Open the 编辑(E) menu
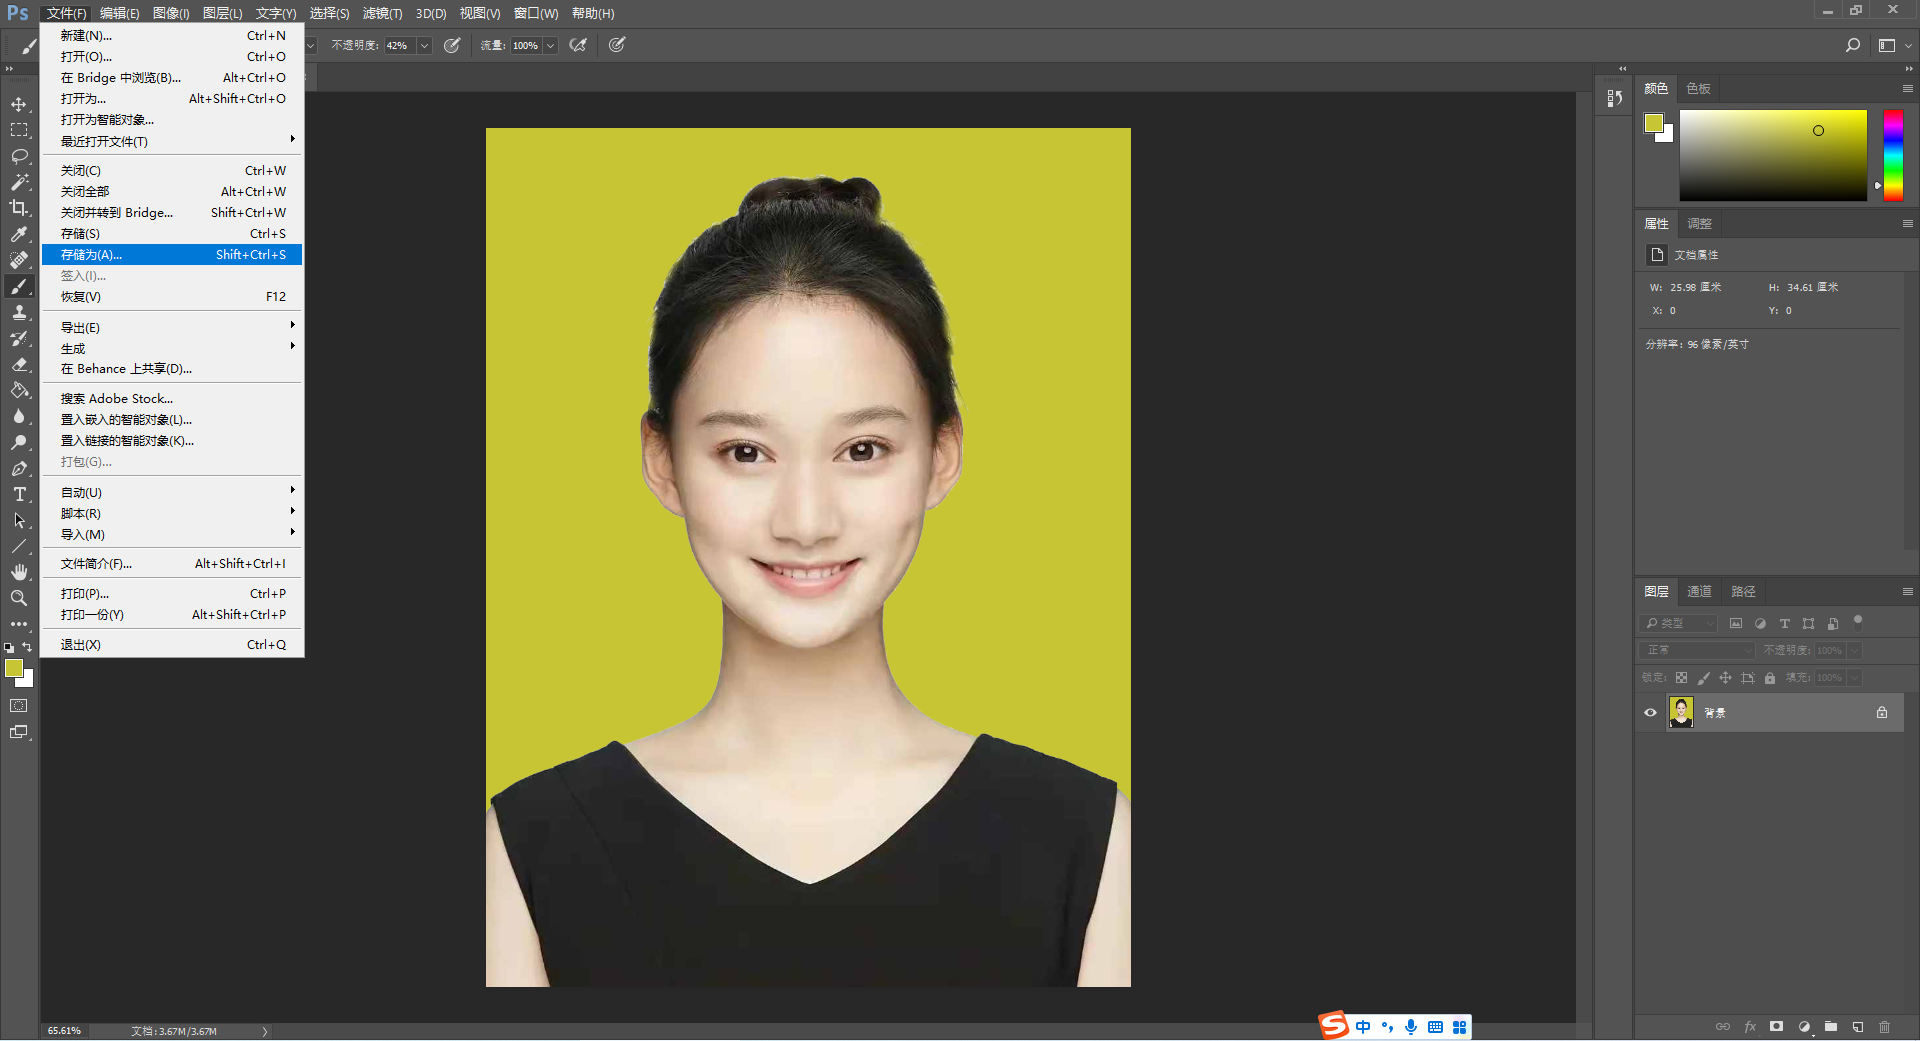1920x1041 pixels. point(119,13)
